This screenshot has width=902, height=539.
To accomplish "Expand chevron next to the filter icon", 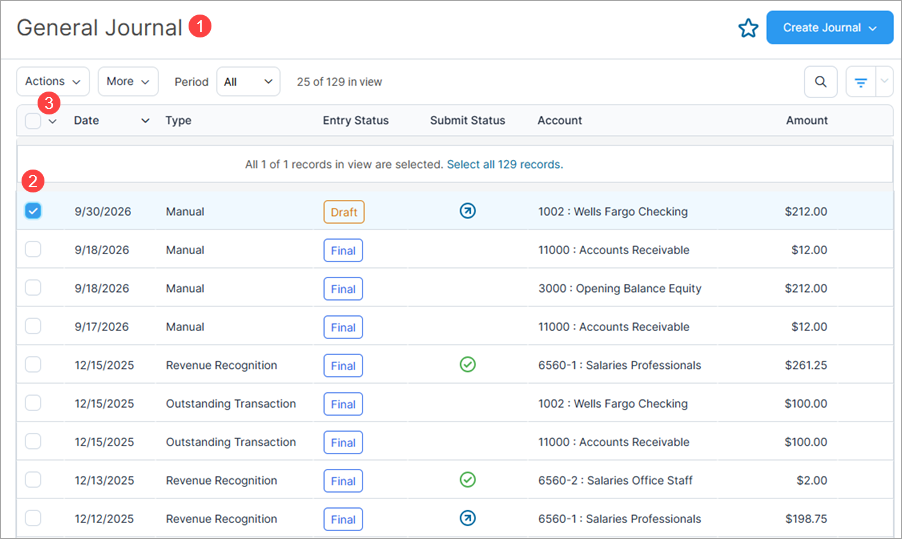I will click(x=884, y=82).
